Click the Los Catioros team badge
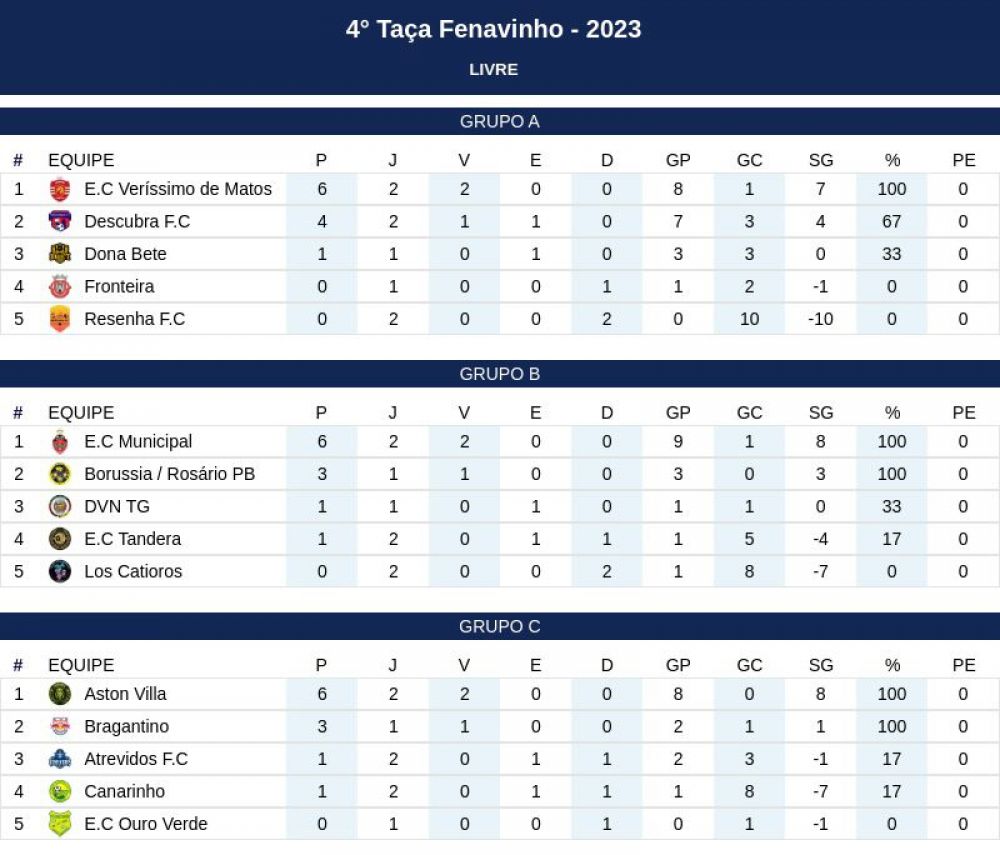 click(x=59, y=571)
